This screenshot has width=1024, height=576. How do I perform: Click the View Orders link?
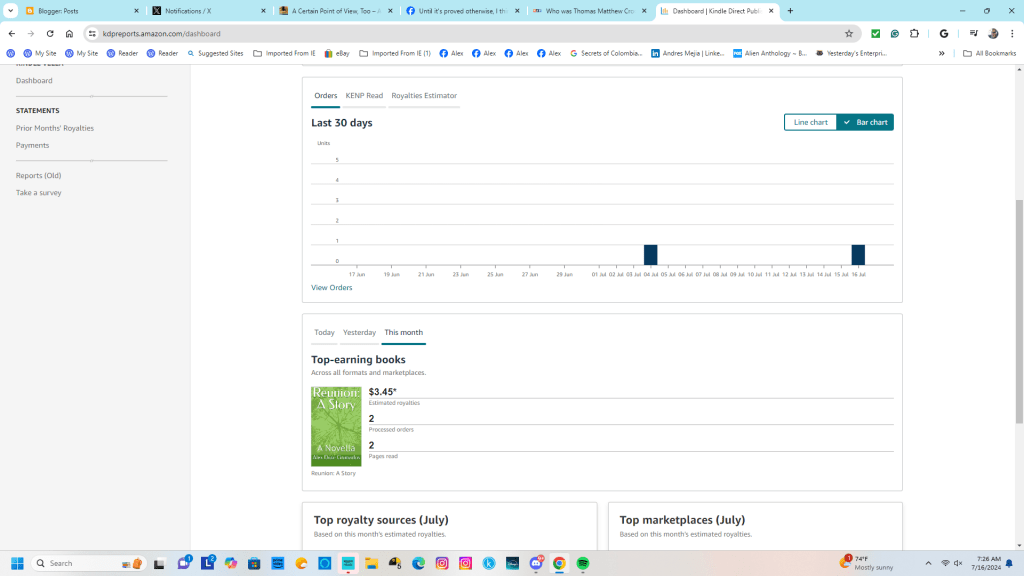332,287
